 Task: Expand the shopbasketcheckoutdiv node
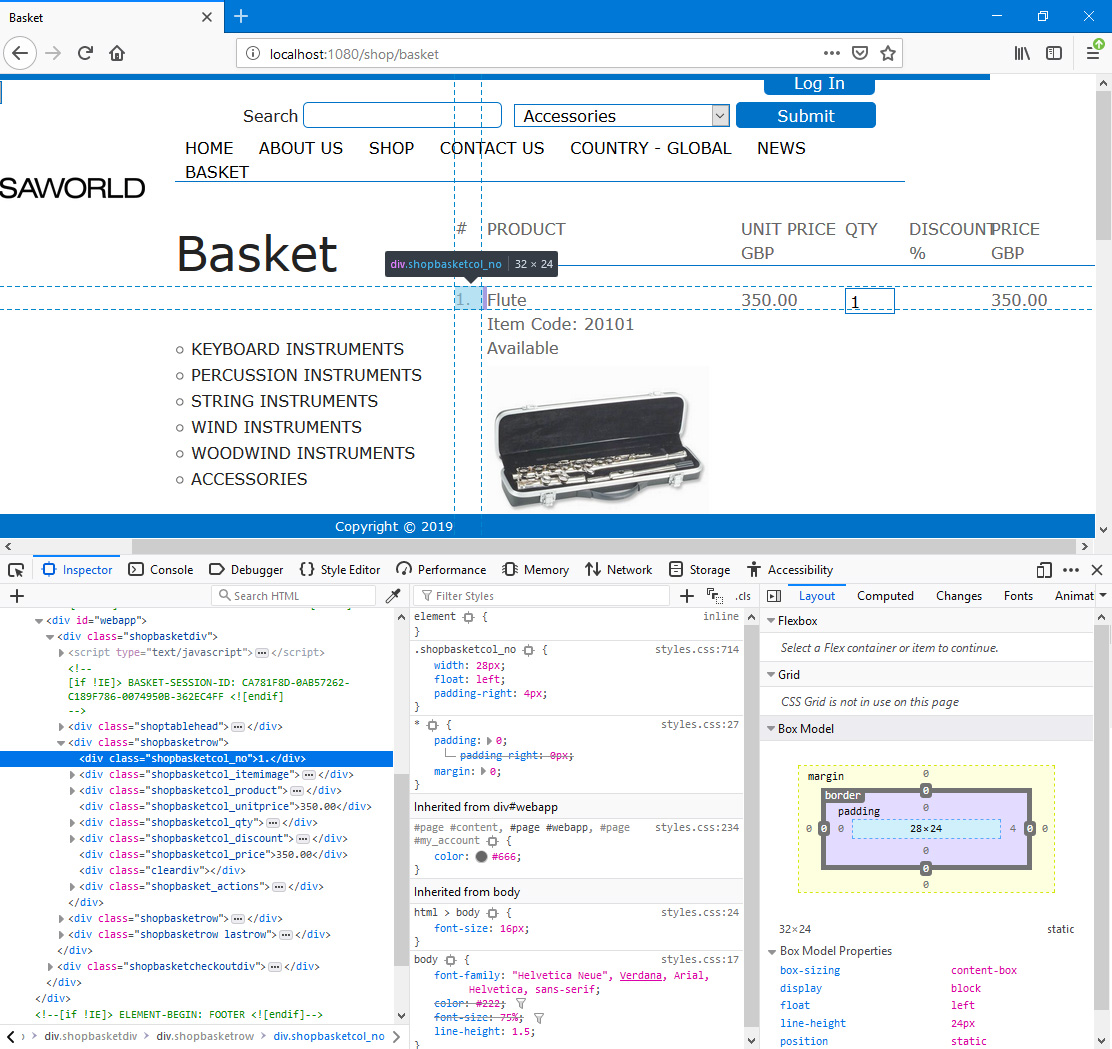[50, 966]
